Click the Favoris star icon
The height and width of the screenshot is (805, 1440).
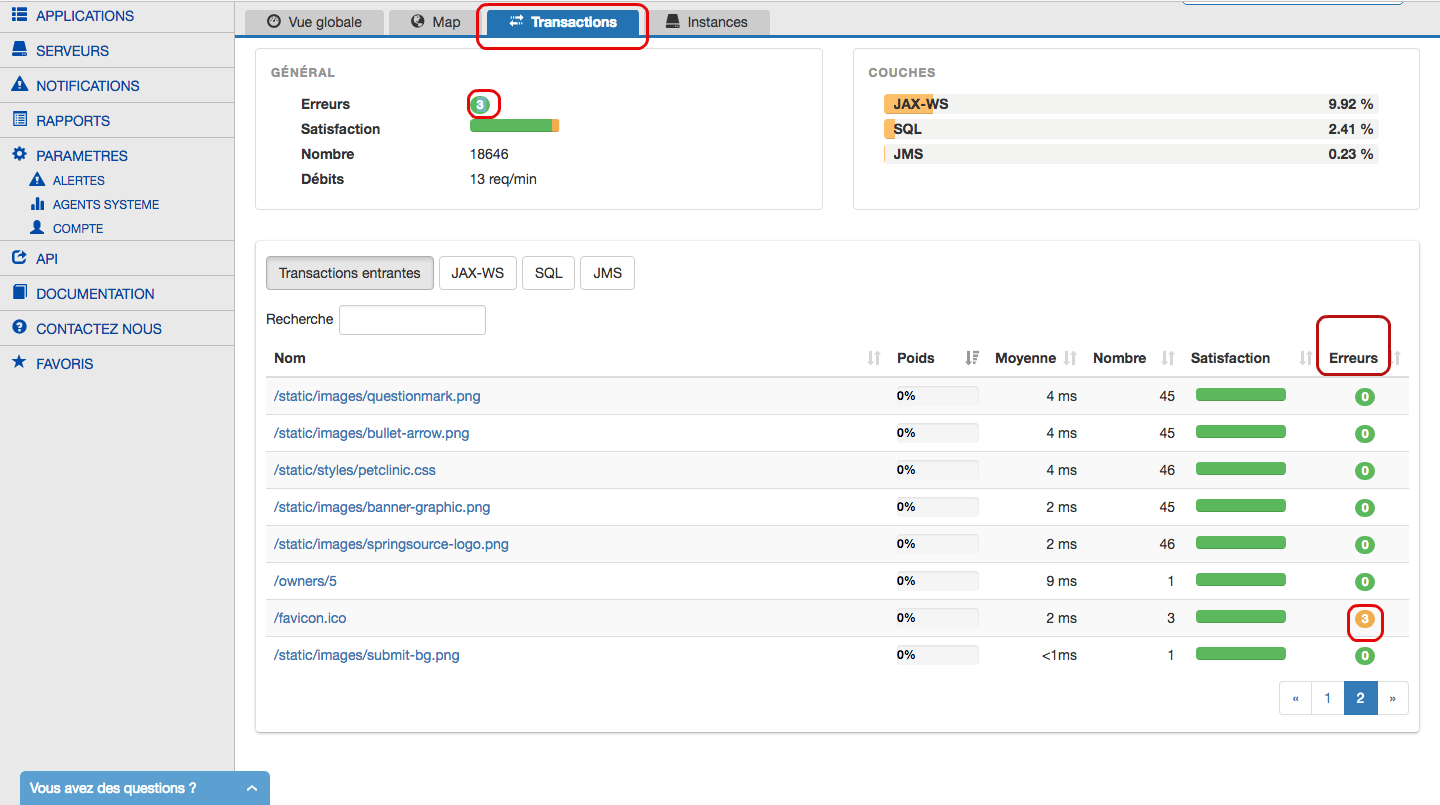tap(19, 363)
